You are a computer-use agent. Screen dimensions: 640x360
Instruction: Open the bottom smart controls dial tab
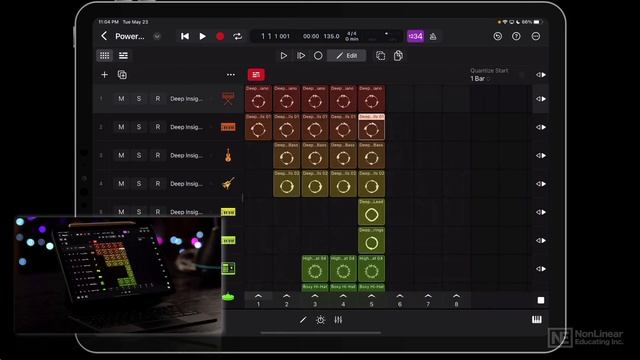click(x=320, y=320)
